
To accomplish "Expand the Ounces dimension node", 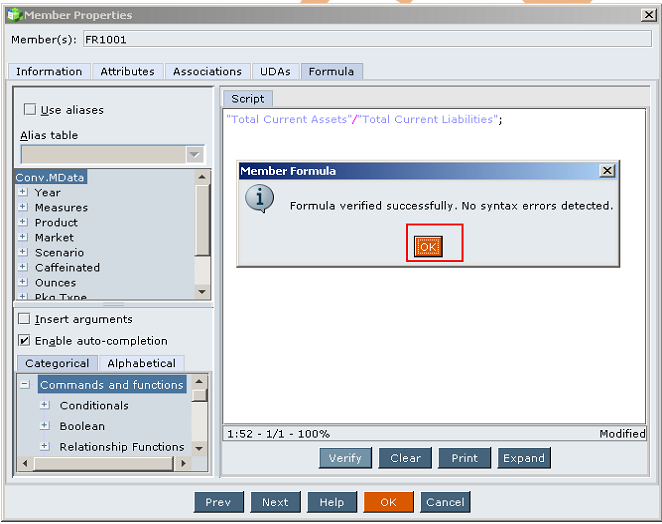I will tap(23, 282).
